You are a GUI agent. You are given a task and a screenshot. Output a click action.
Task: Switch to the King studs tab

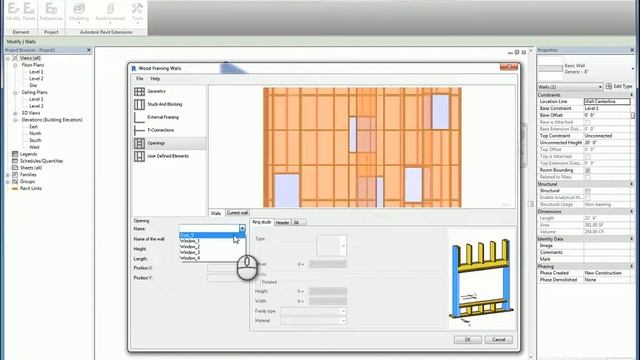pyautogui.click(x=262, y=222)
